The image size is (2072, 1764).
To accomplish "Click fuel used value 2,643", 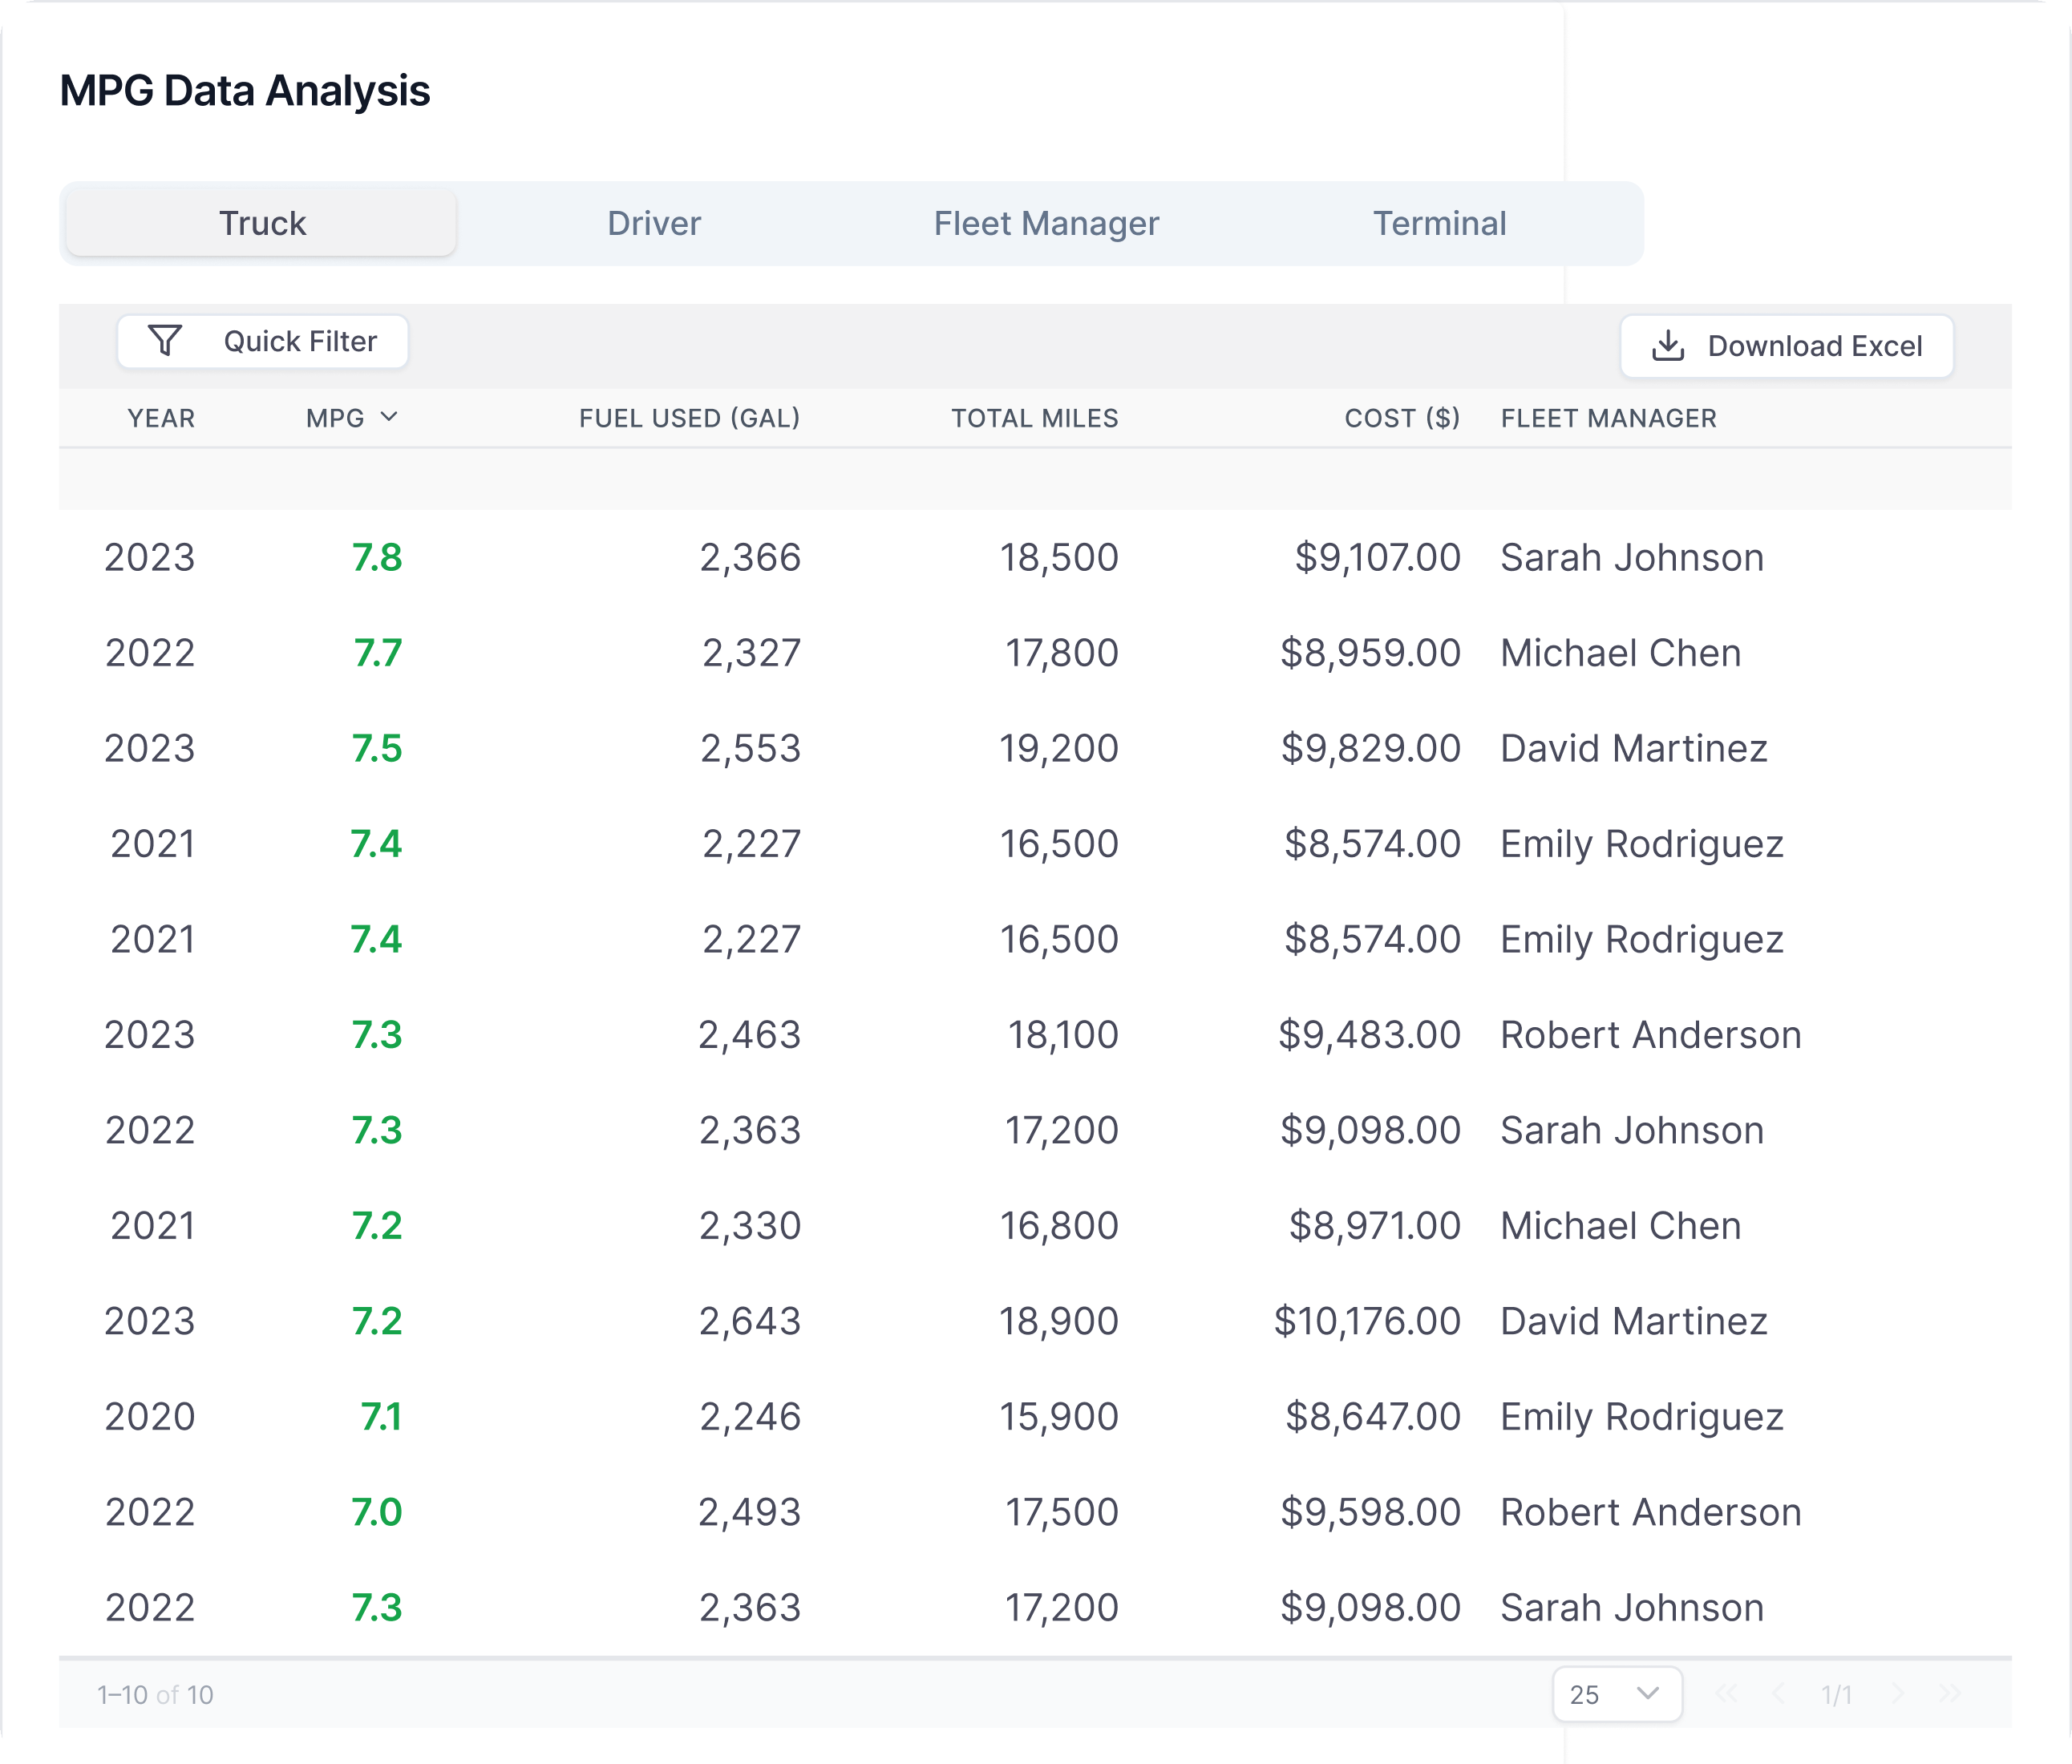I will click(x=750, y=1322).
